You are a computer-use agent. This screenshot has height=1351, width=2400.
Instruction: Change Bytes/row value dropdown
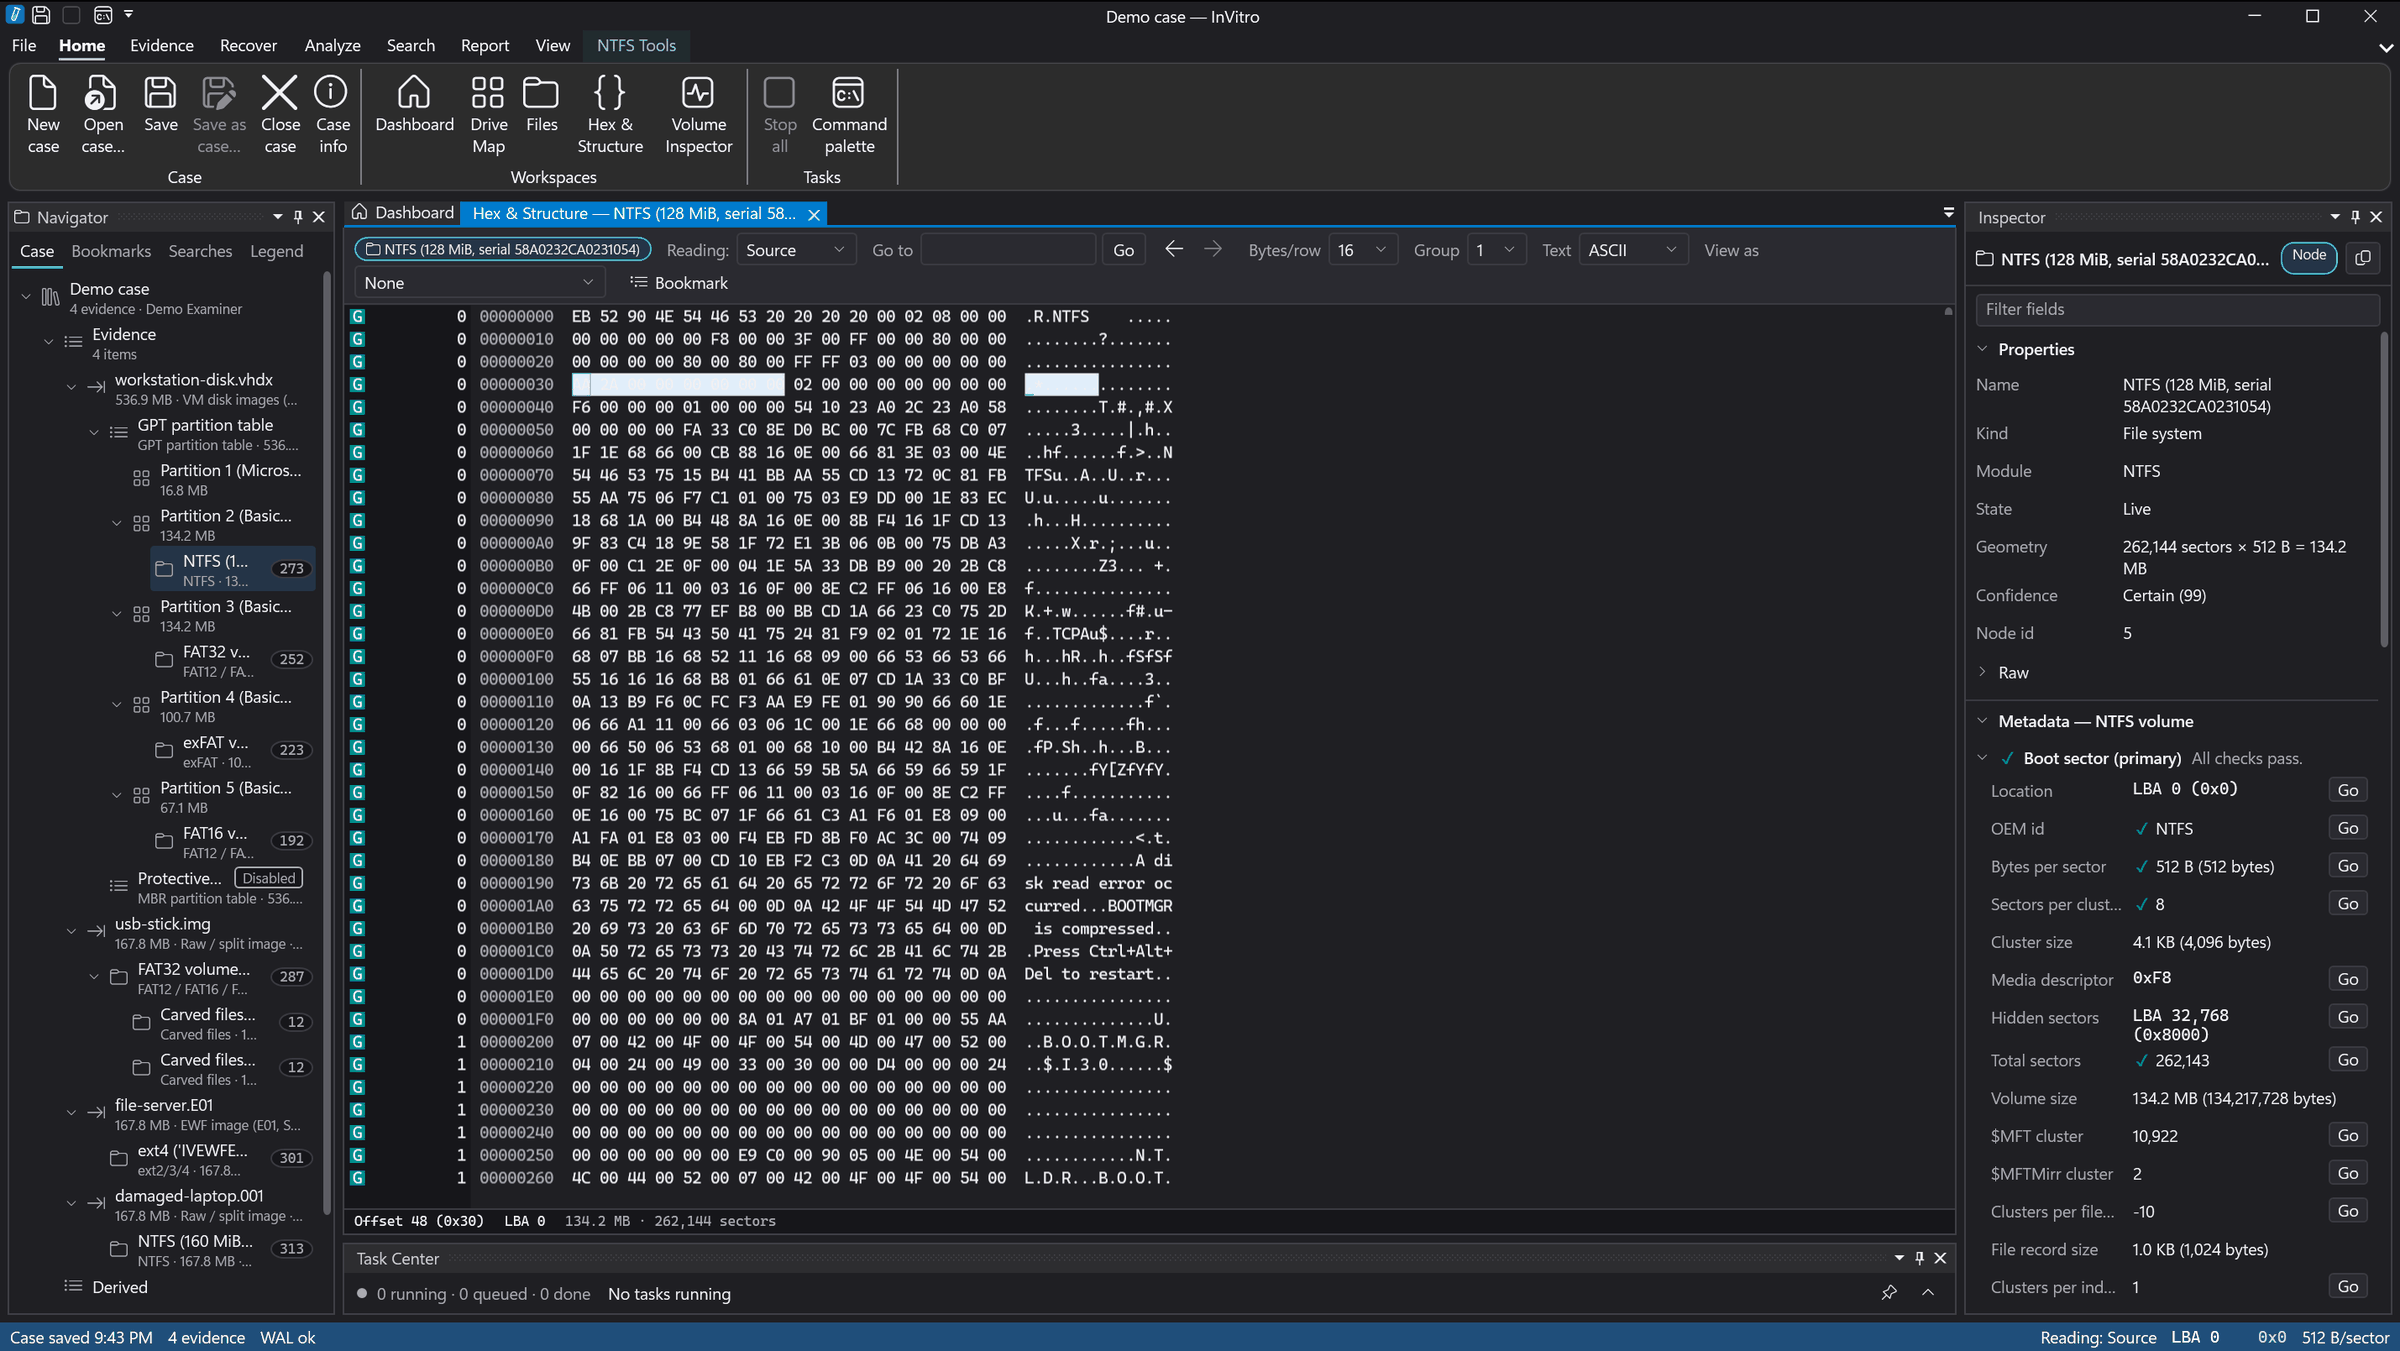pos(1362,250)
